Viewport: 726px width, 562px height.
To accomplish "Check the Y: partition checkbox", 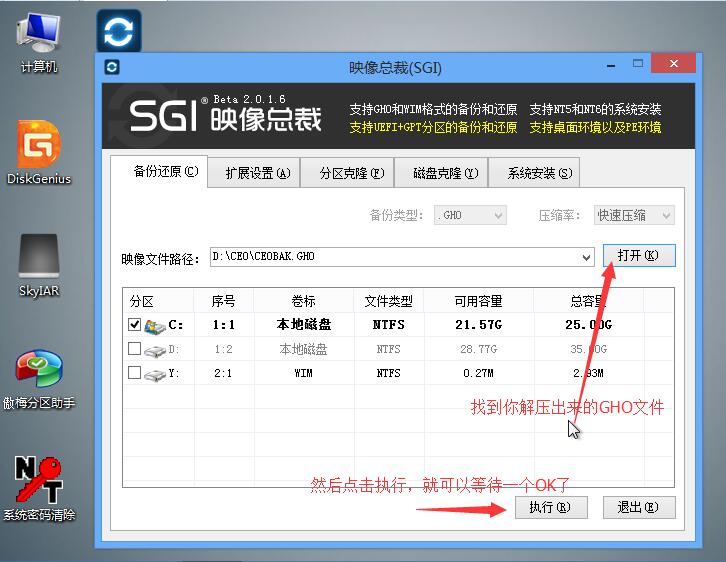I will pyautogui.click(x=134, y=373).
